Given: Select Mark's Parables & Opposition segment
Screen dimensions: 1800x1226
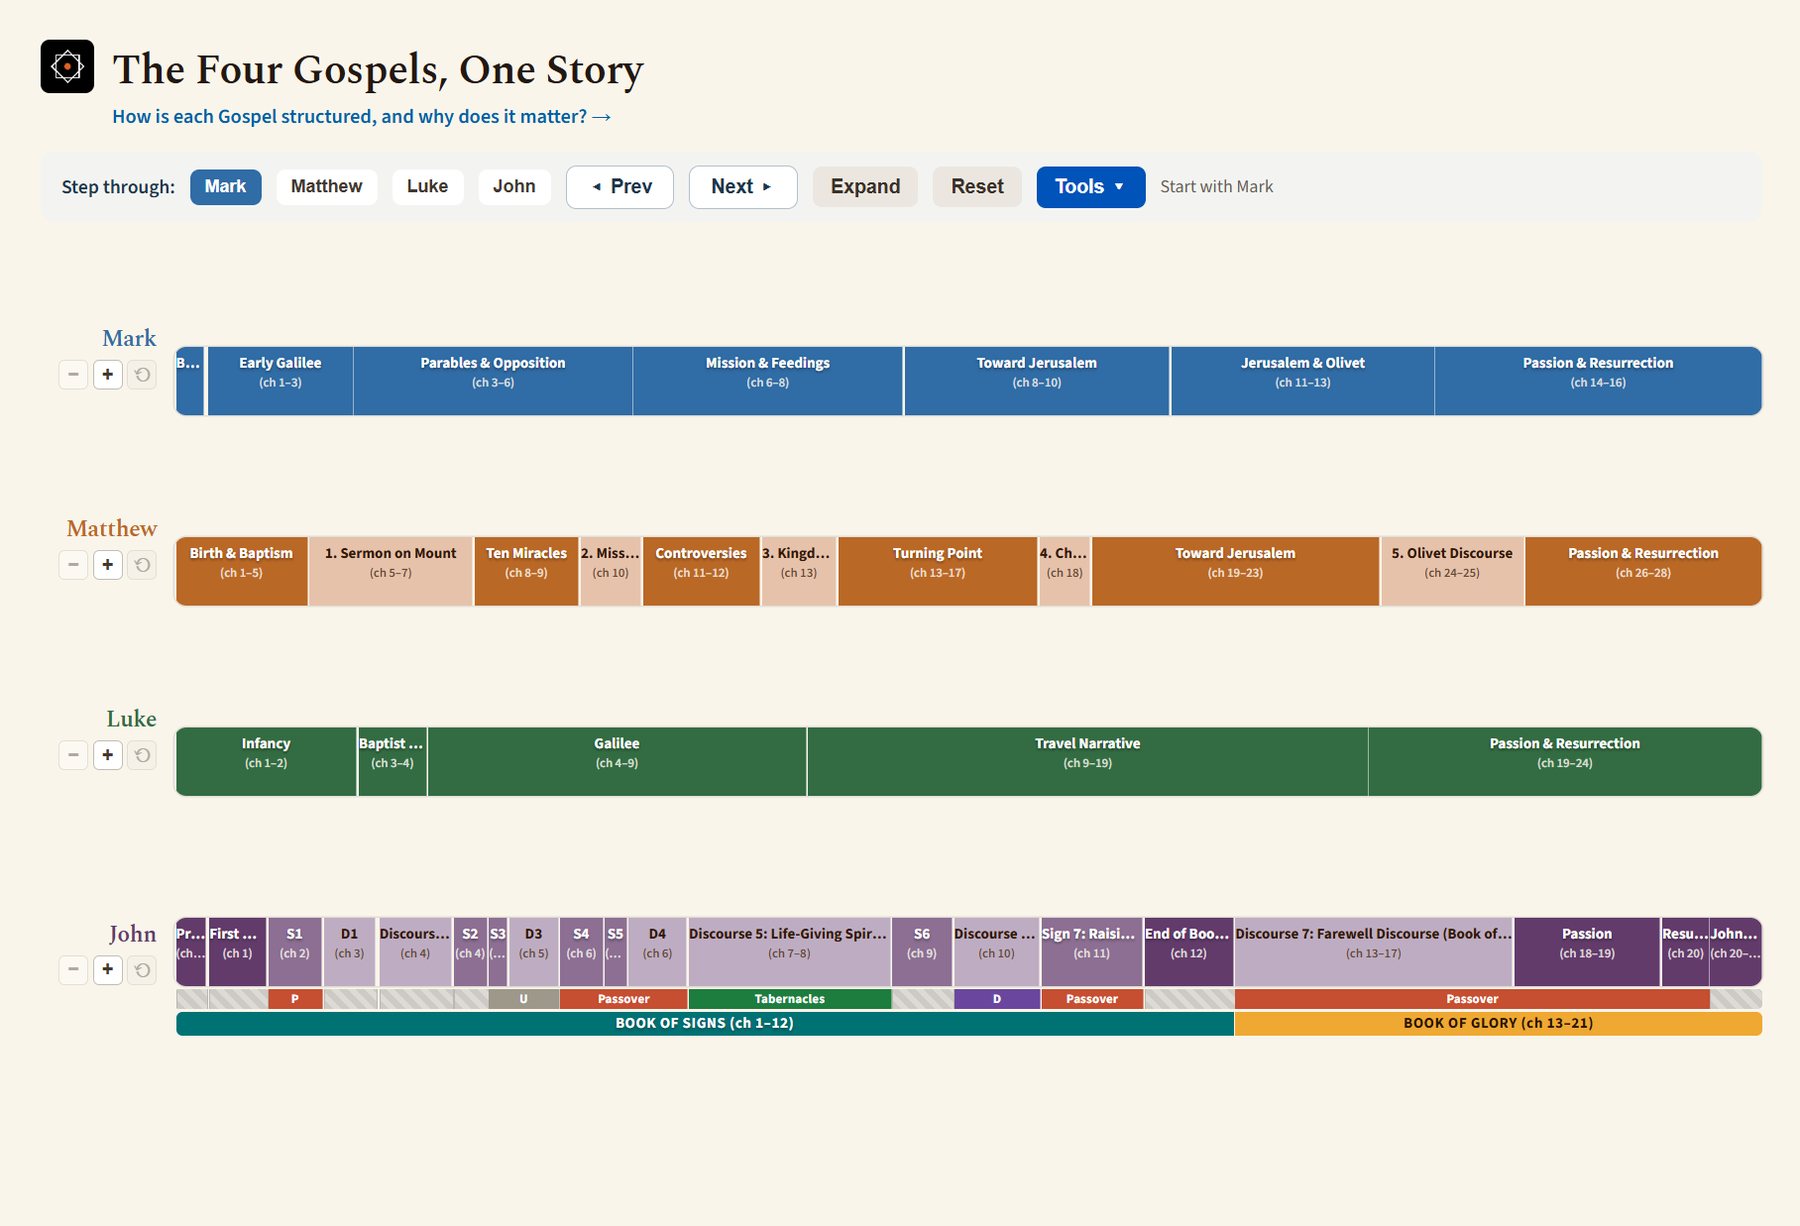Looking at the screenshot, I should click(x=493, y=381).
